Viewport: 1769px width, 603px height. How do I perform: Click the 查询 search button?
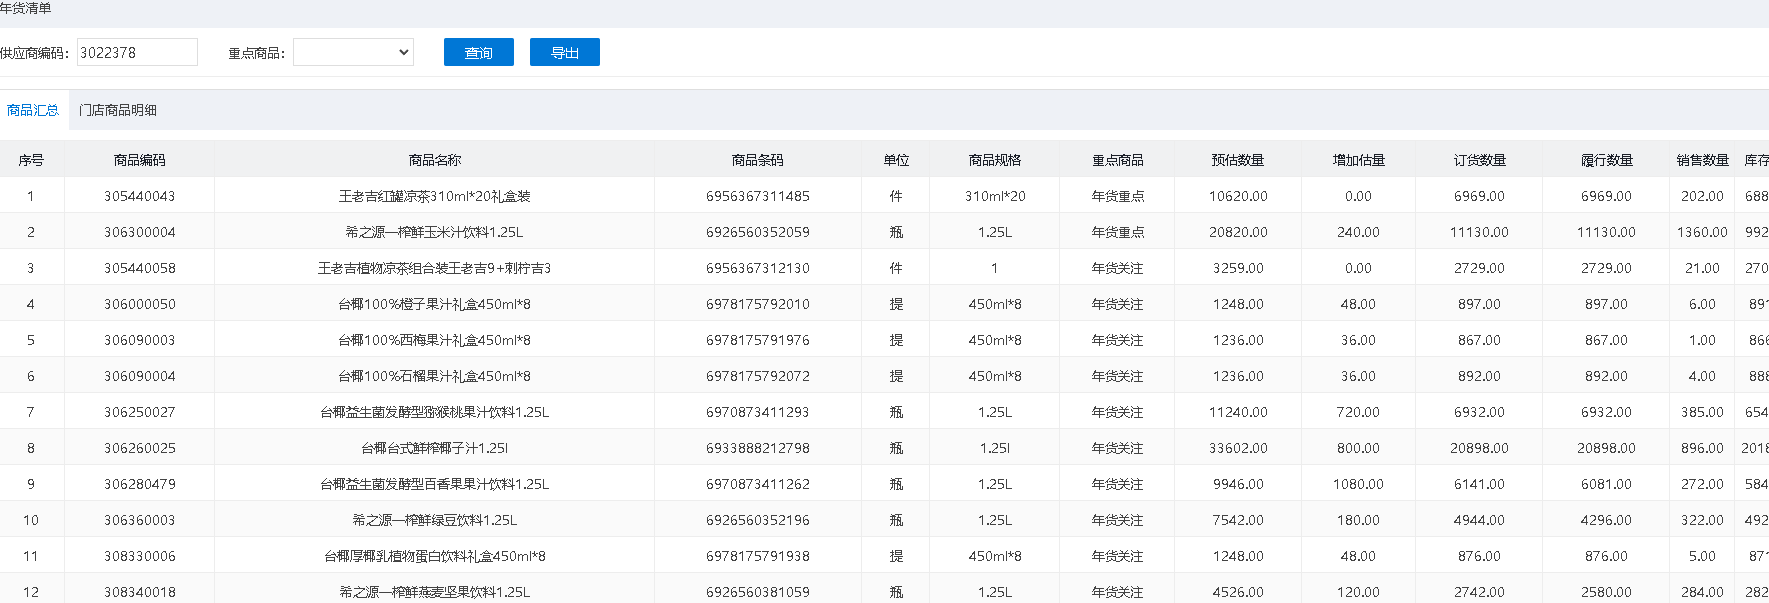pyautogui.click(x=478, y=53)
